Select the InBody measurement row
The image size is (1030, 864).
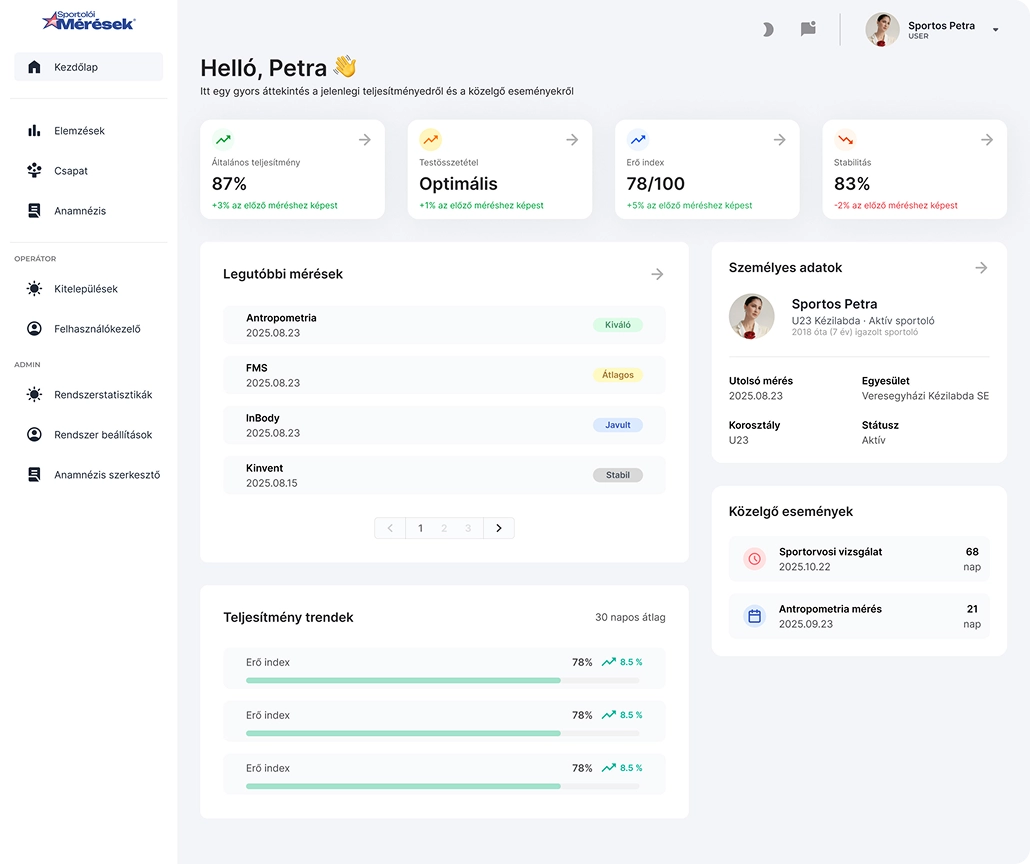click(x=444, y=425)
